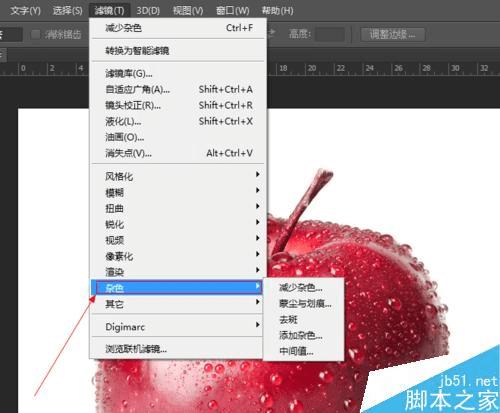Select 中间值... in the submenu
This screenshot has height=413, width=500.
click(x=303, y=351)
